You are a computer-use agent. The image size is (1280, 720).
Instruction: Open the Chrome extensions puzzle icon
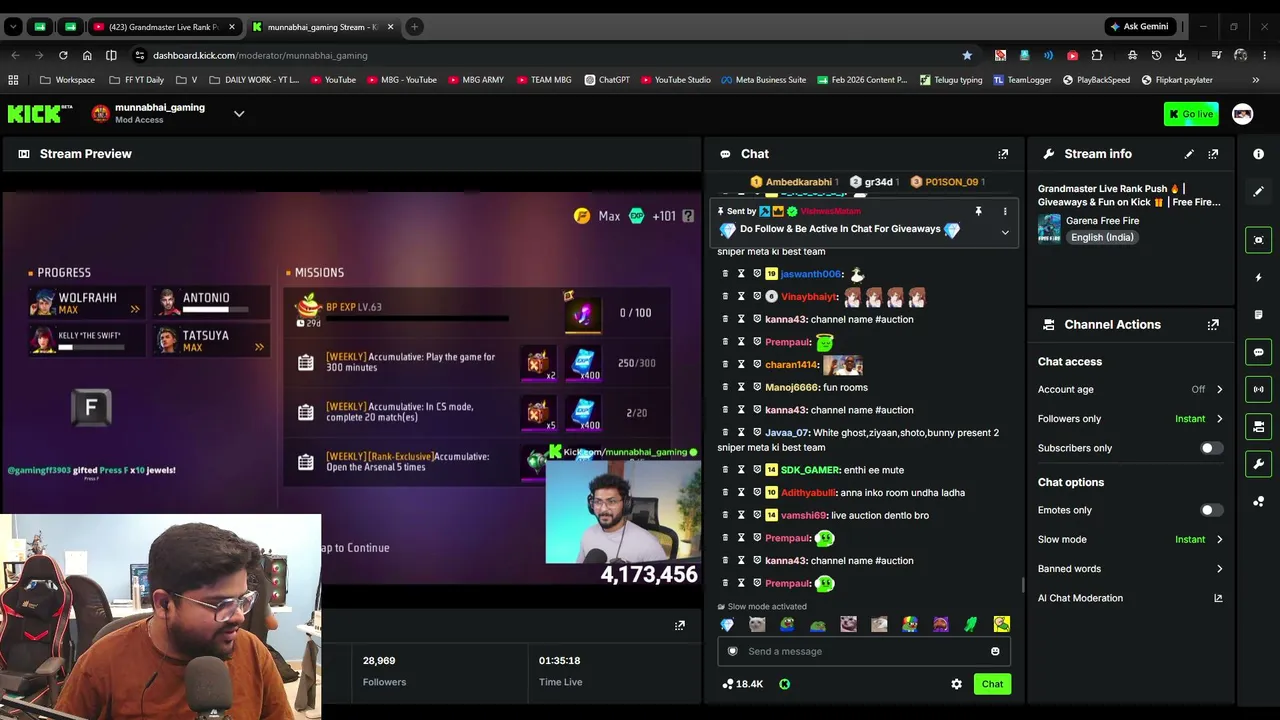(1097, 55)
